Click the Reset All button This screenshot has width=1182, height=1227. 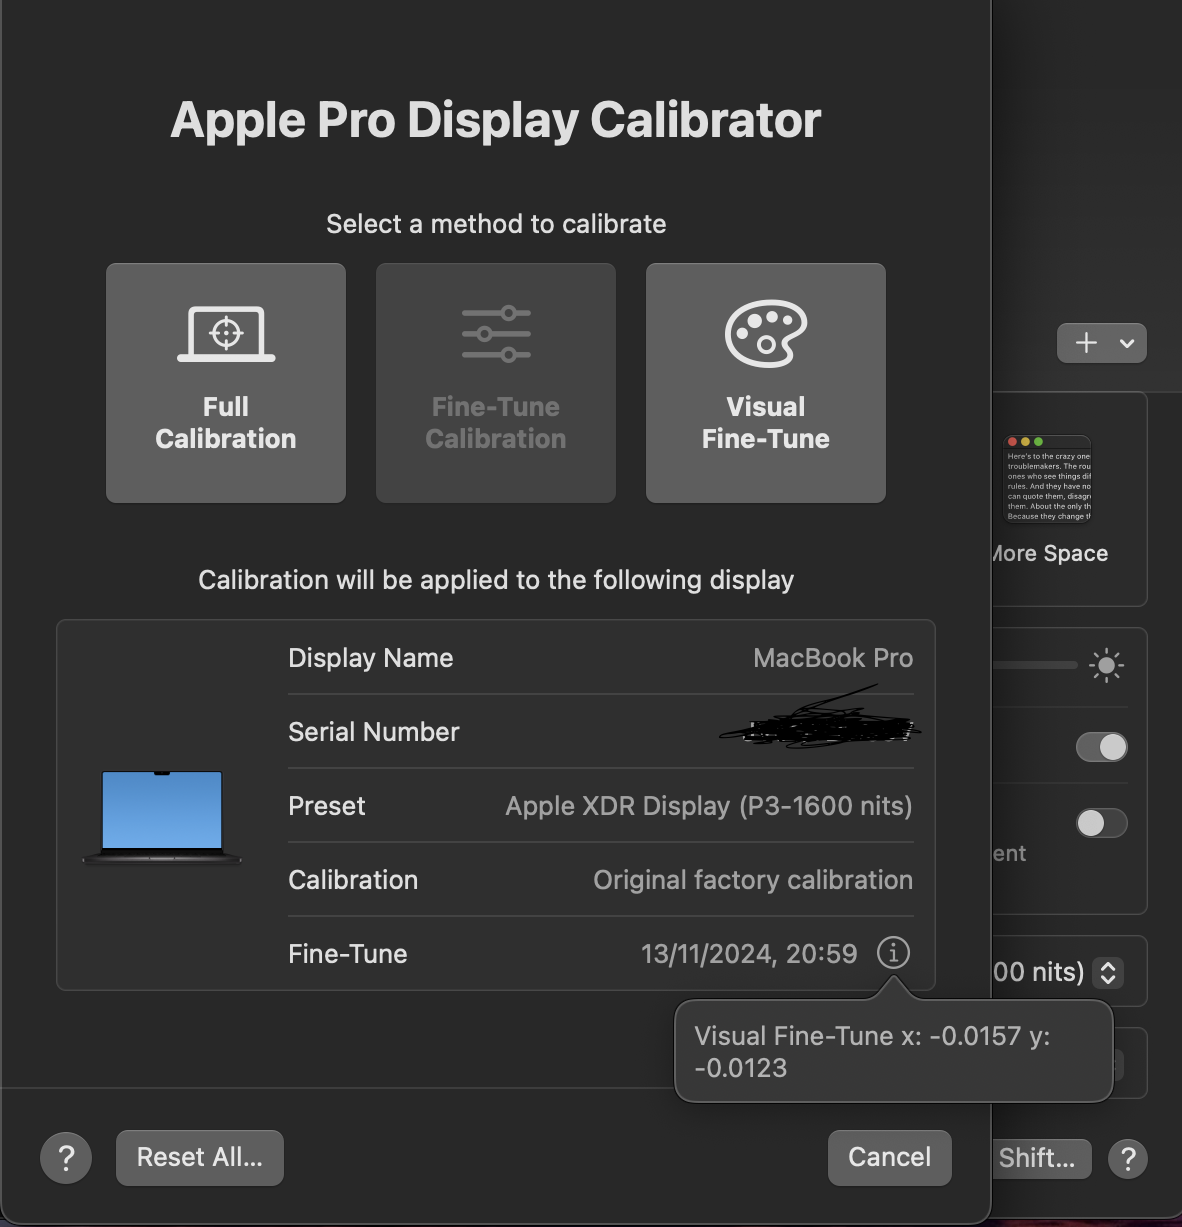199,1157
